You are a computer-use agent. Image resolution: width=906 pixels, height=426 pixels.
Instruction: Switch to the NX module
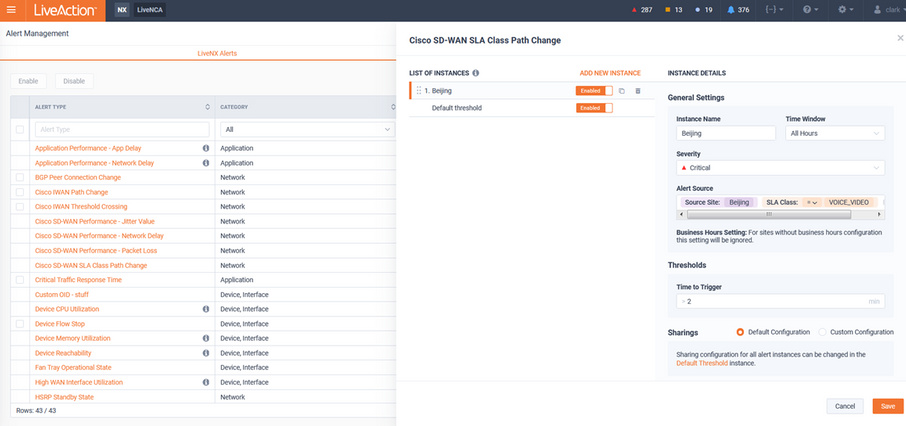(122, 10)
